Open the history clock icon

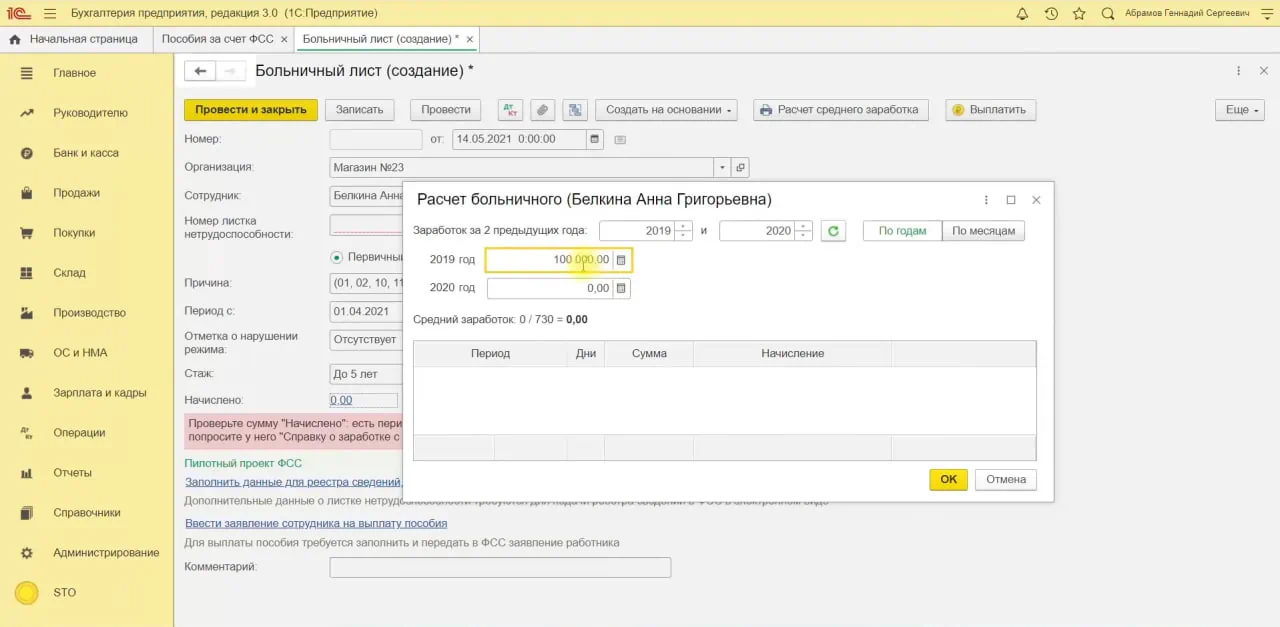[1051, 14]
